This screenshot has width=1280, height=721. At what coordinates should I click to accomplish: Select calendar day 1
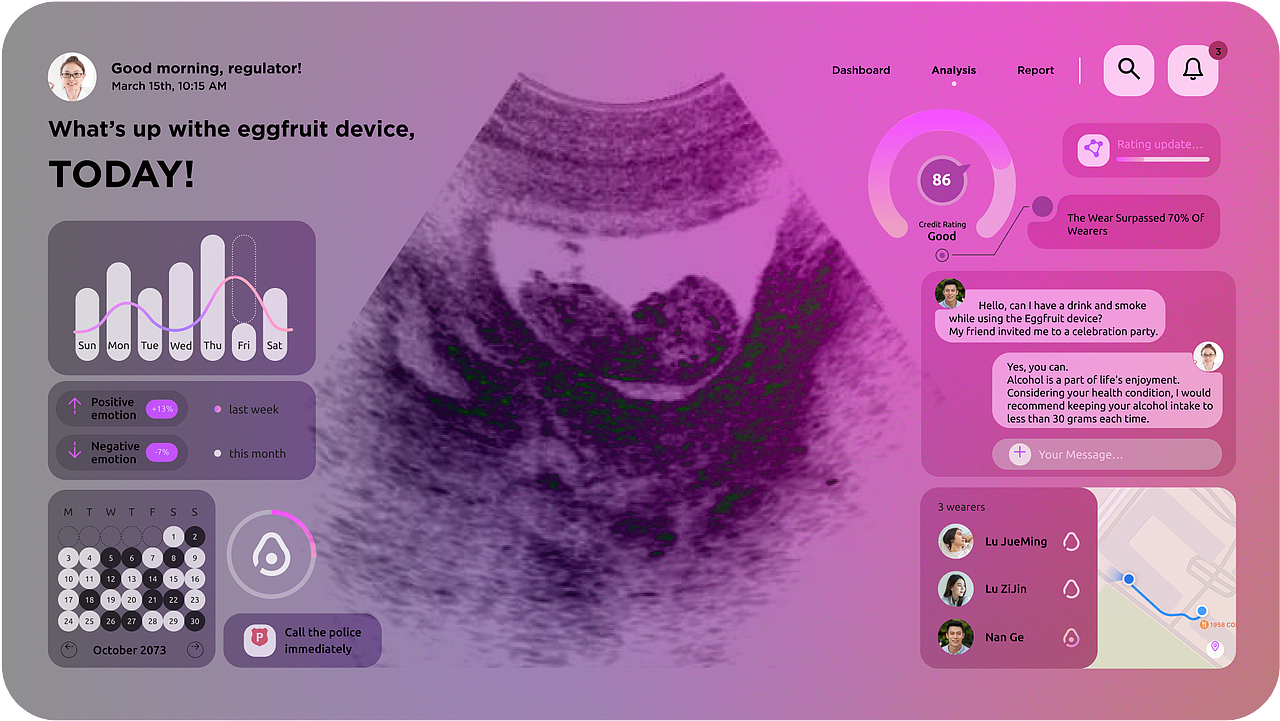click(174, 536)
